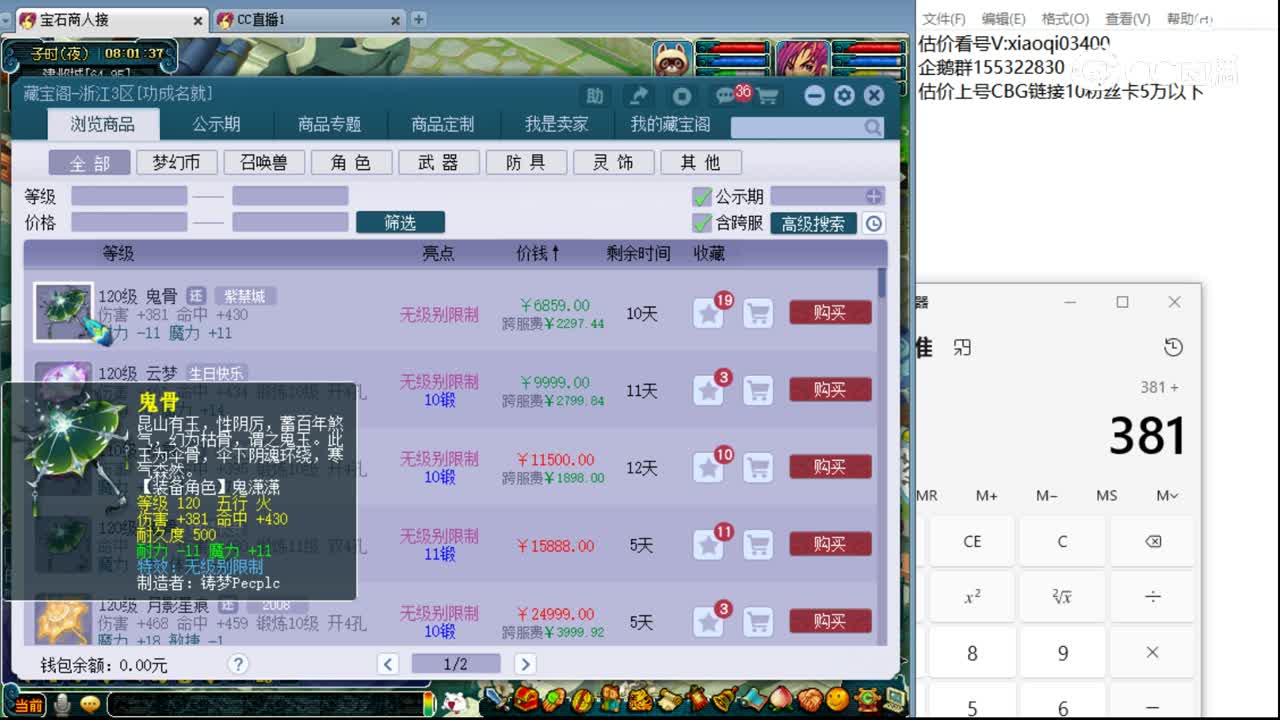1280x720 pixels.
Task: Click the minimum 等级 input field
Action: pyautogui.click(x=129, y=196)
